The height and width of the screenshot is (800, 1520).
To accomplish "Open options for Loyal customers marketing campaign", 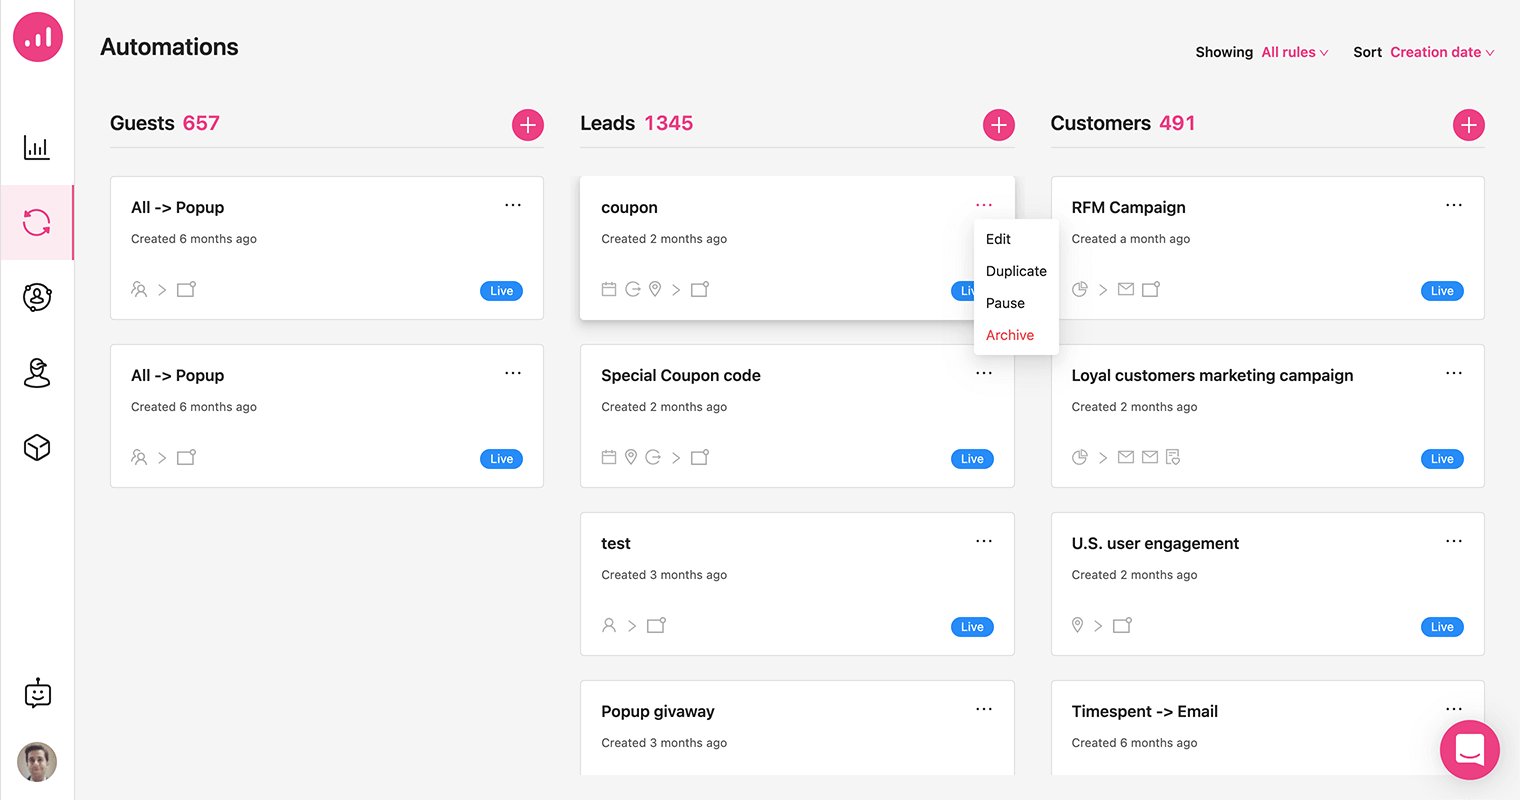I will [x=1454, y=373].
